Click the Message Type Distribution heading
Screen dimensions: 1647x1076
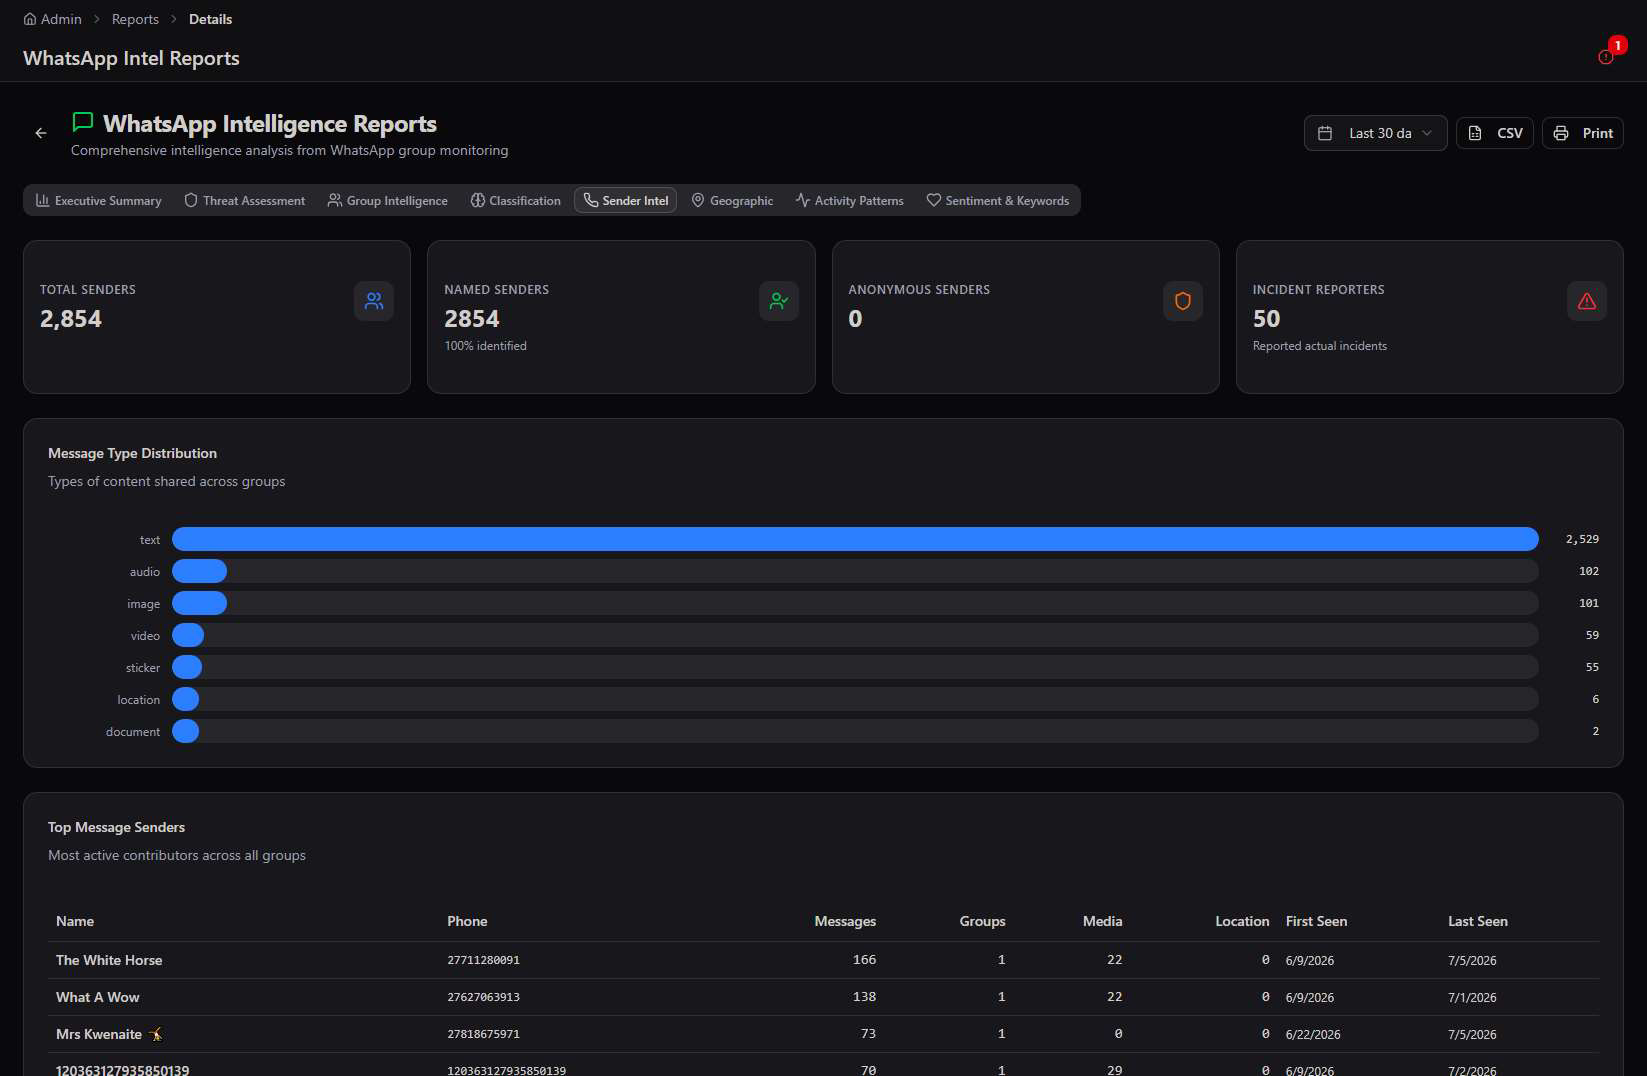pos(132,453)
